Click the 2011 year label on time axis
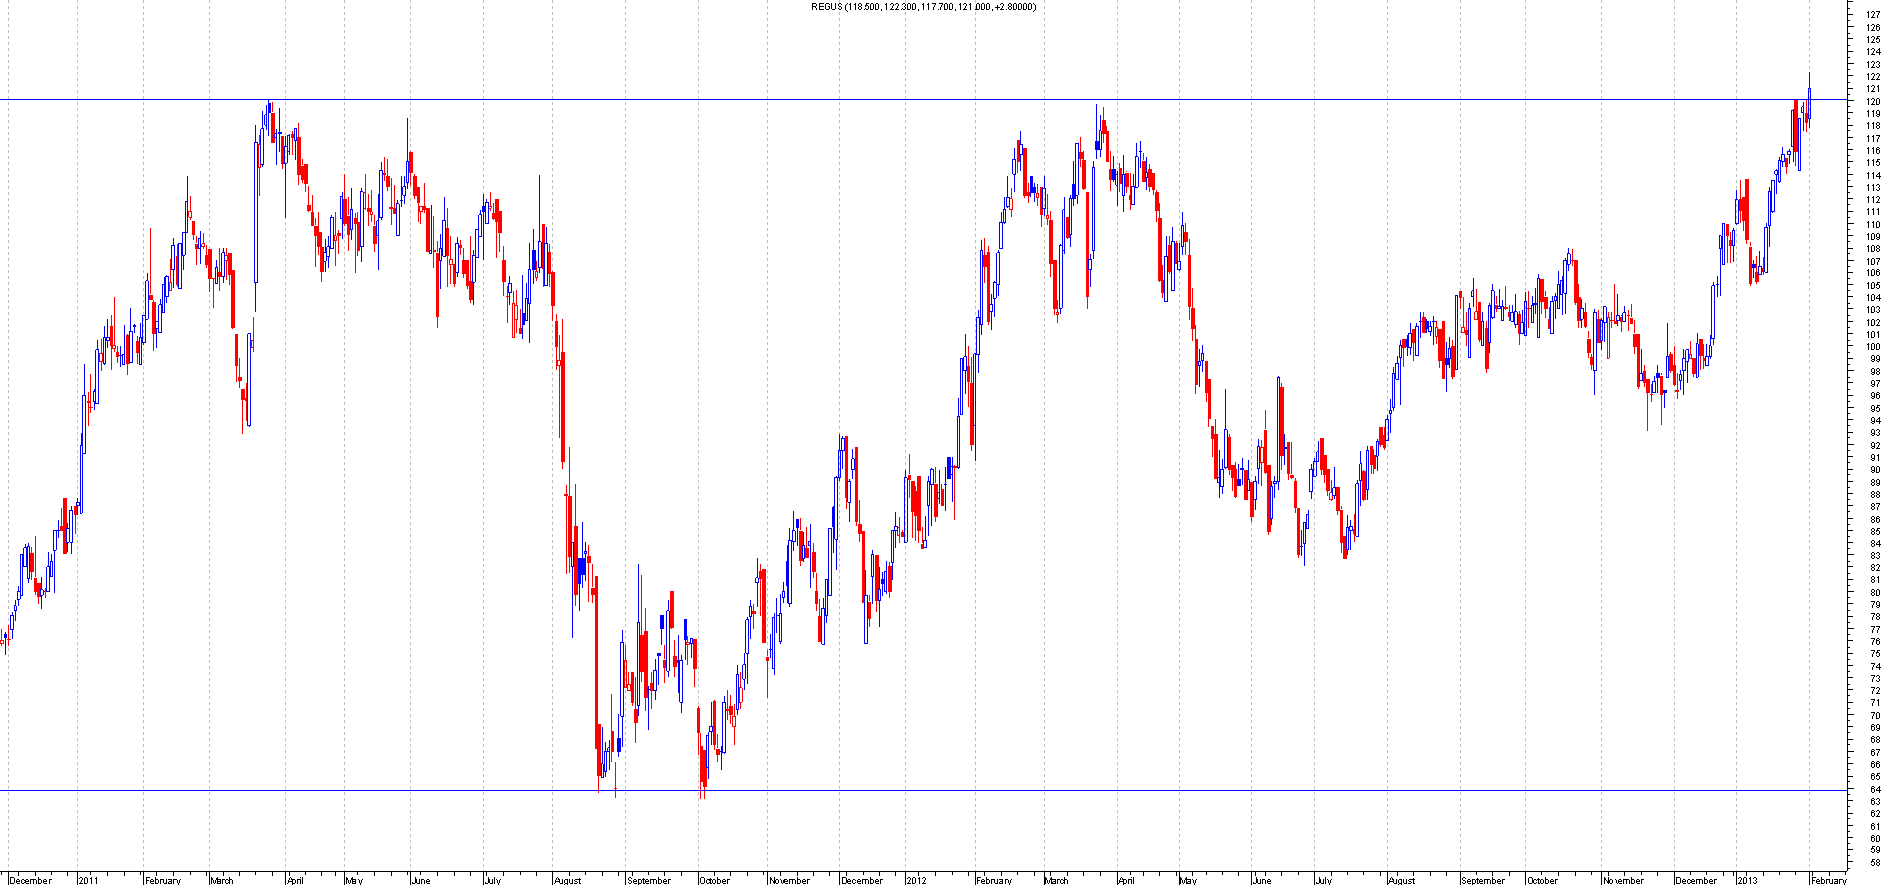 point(89,880)
